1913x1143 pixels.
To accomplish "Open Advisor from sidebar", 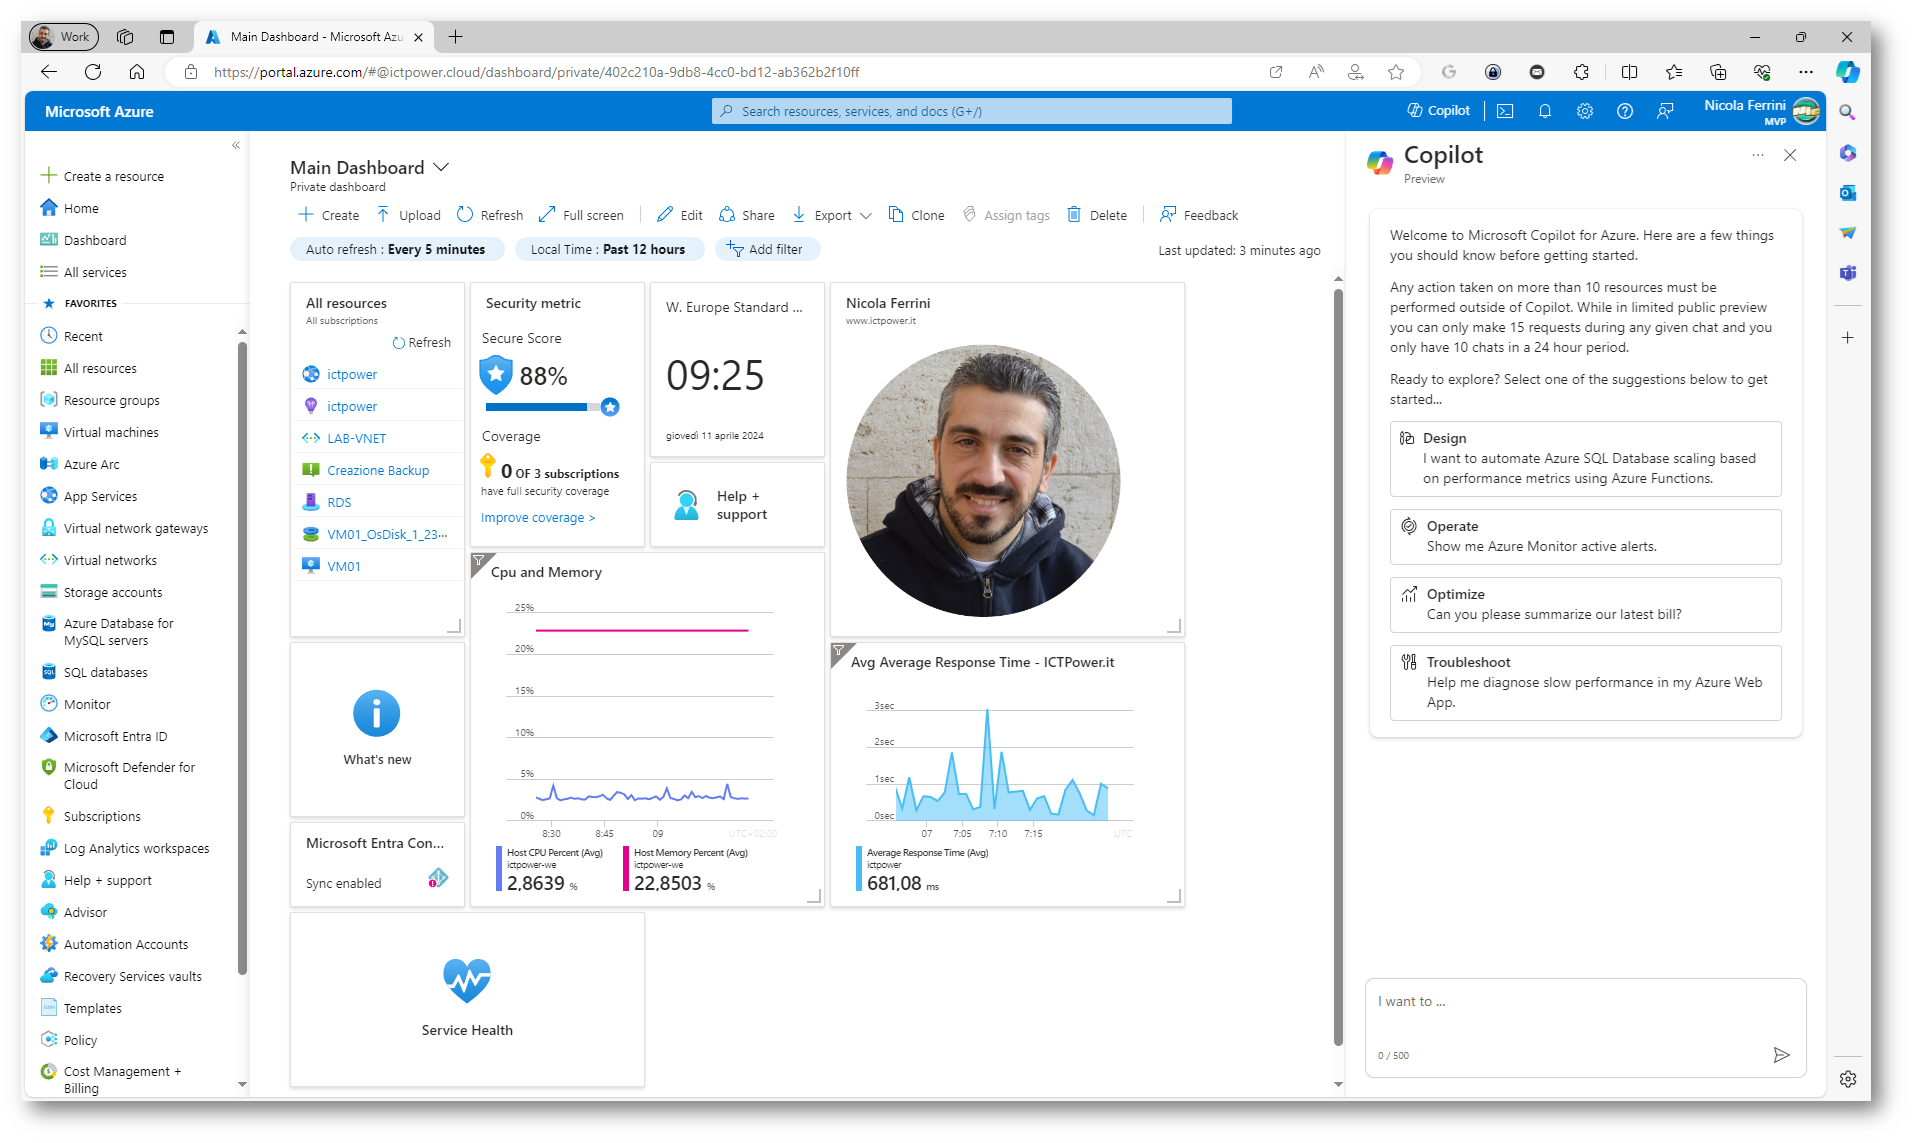I will click(73, 912).
